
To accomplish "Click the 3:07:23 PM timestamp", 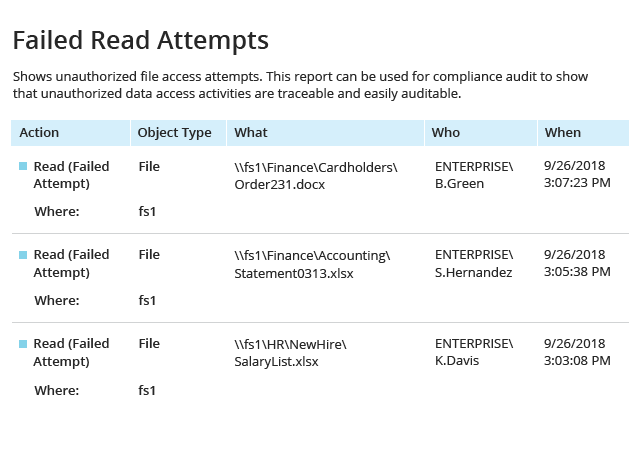I will point(577,183).
